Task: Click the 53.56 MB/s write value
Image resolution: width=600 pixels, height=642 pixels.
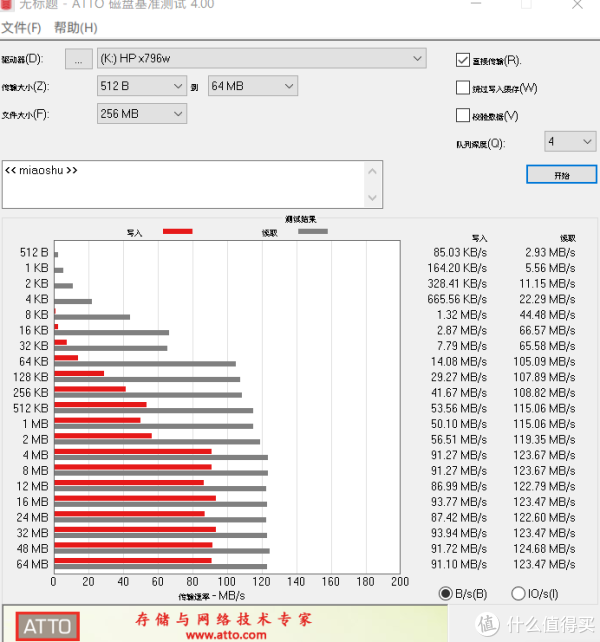Action: point(459,409)
